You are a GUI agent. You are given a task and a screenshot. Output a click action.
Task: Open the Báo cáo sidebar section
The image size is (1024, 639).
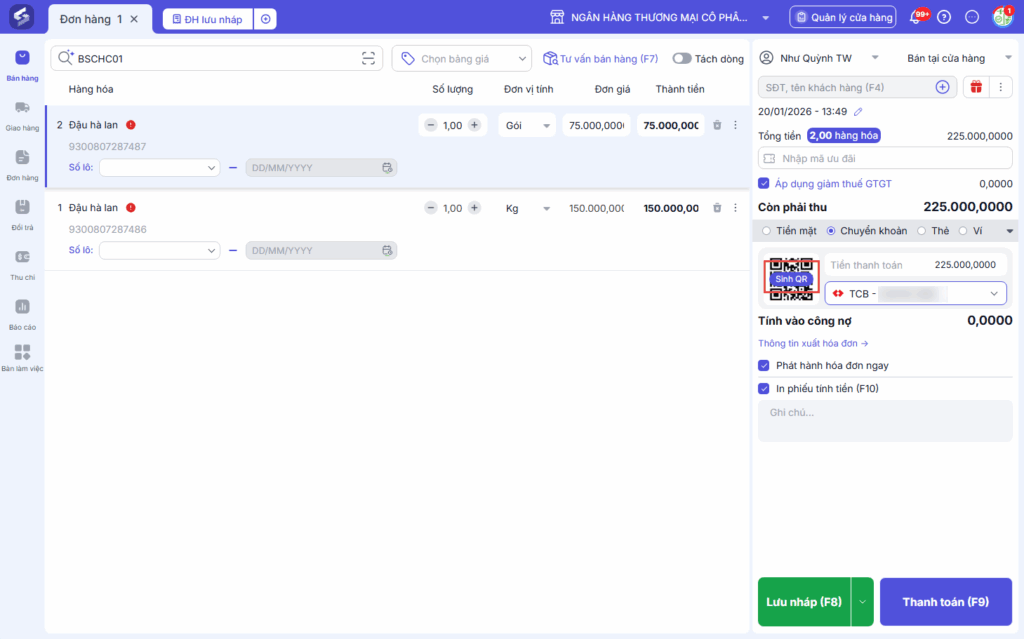[22, 314]
